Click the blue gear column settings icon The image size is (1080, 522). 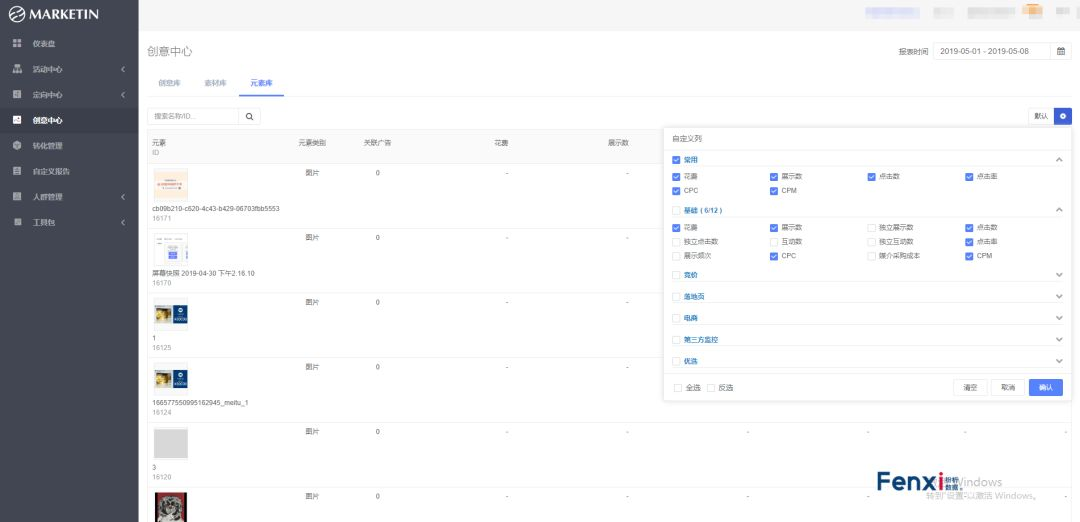(x=1063, y=116)
